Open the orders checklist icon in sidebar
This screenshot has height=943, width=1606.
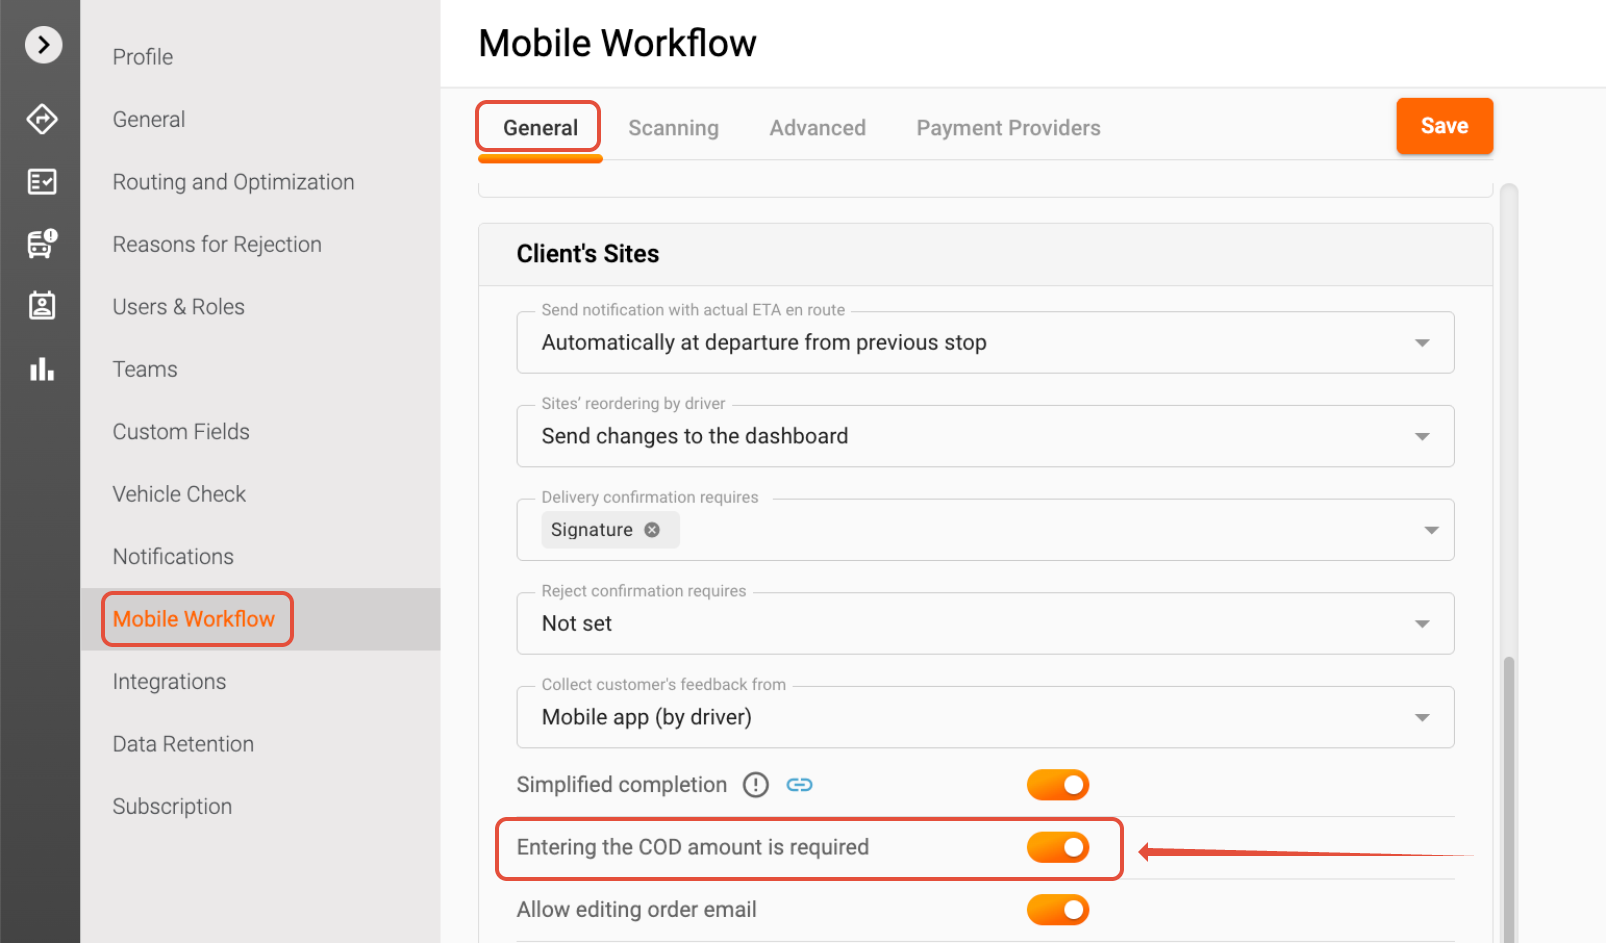(x=42, y=182)
